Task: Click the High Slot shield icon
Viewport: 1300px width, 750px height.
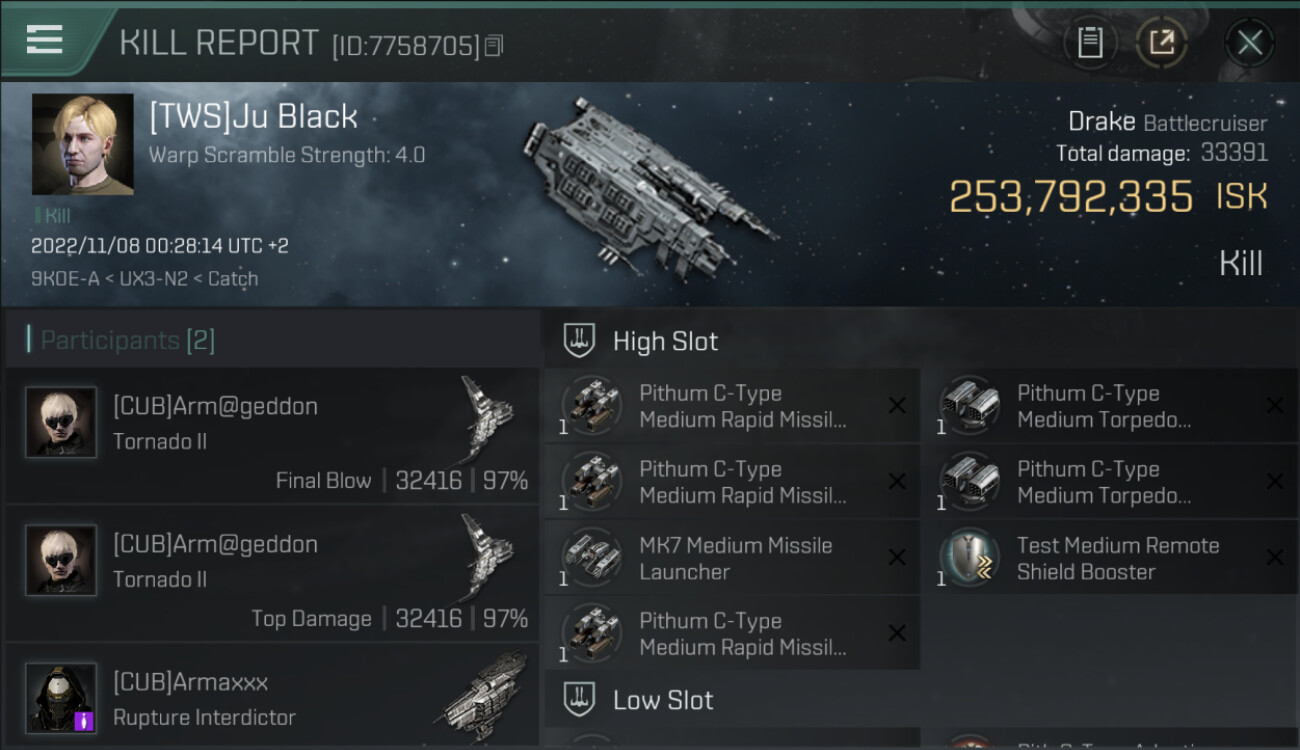Action: coord(579,340)
